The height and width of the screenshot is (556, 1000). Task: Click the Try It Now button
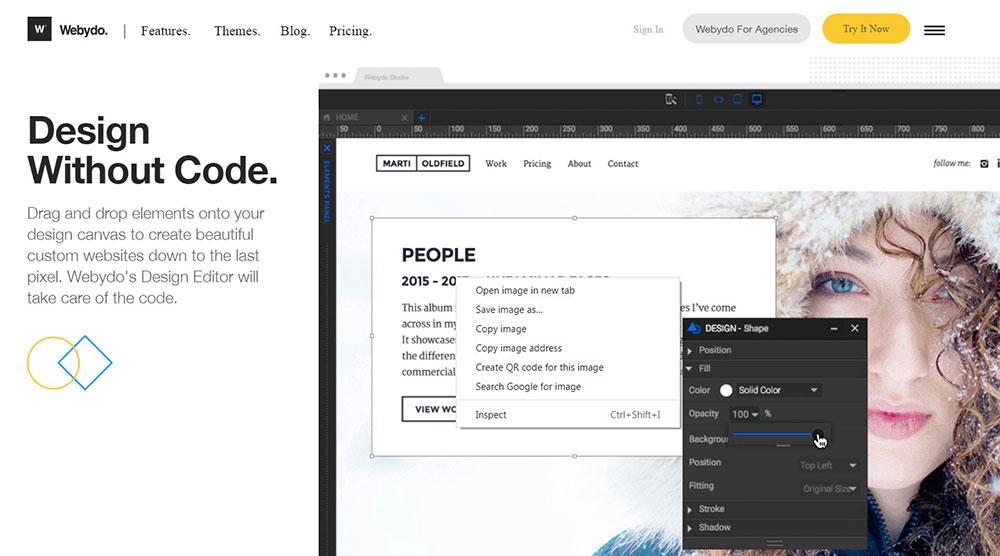coord(866,29)
